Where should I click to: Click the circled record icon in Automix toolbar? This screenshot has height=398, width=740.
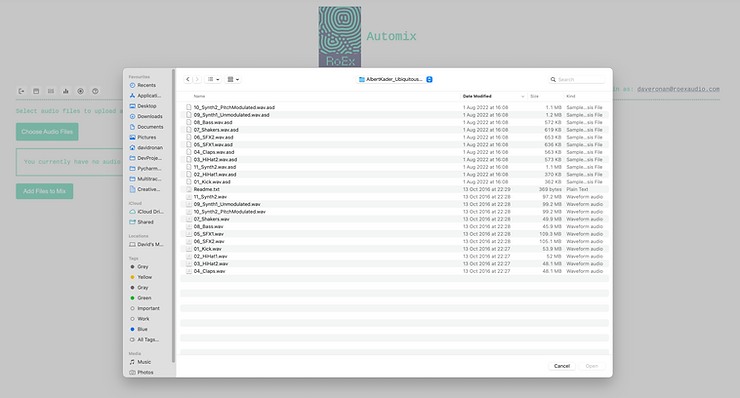[80, 91]
